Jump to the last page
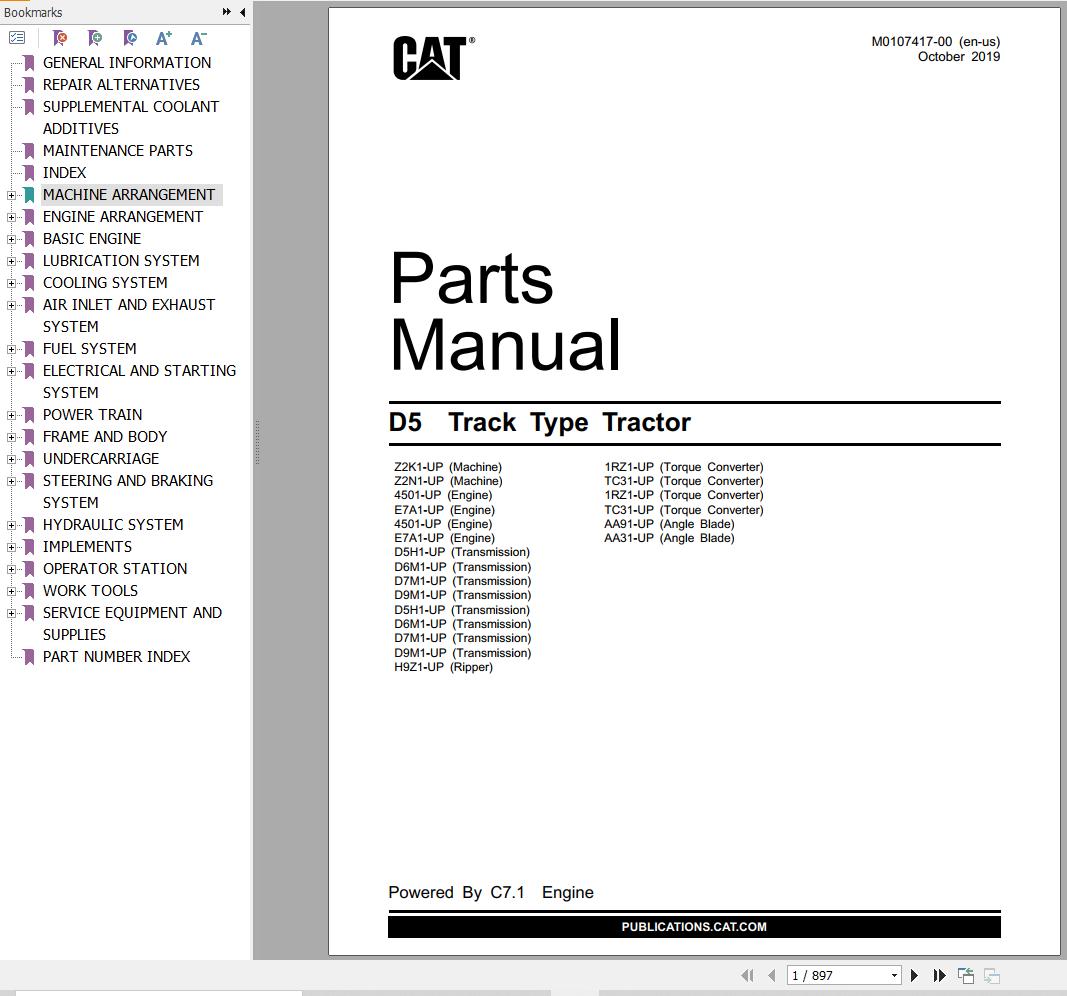Viewport: 1067px width, 996px height. coord(940,976)
